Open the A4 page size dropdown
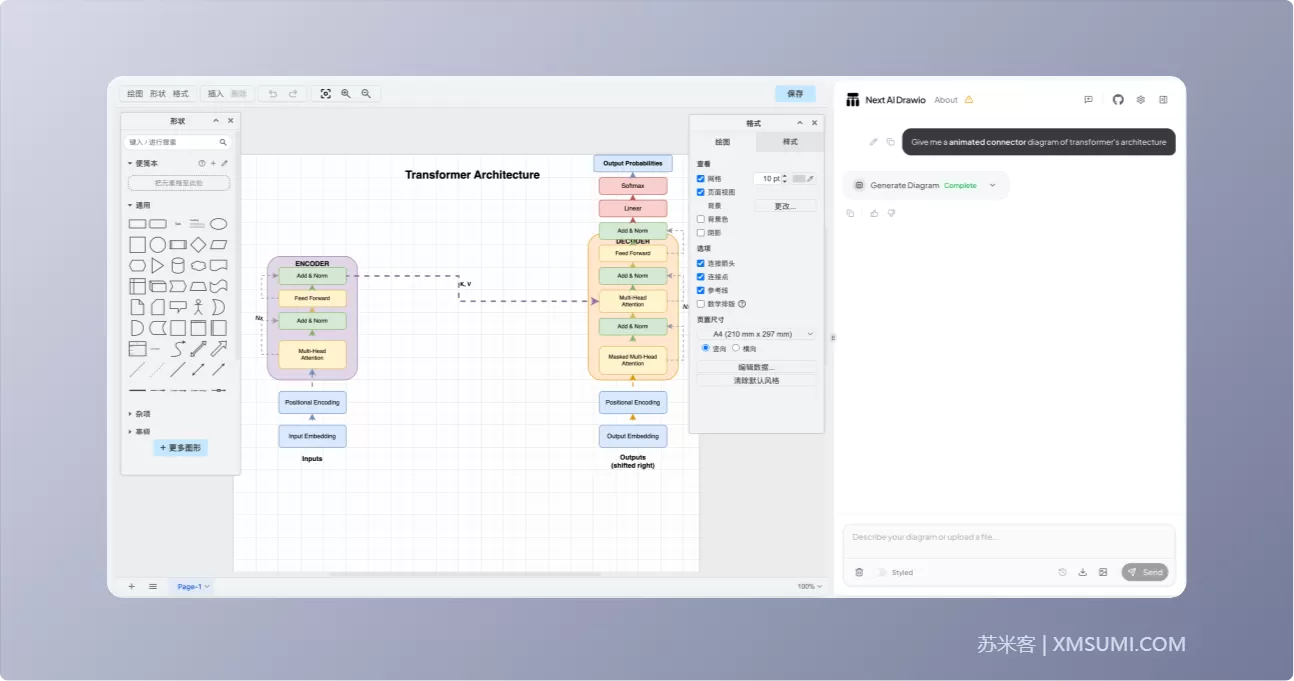 [757, 334]
